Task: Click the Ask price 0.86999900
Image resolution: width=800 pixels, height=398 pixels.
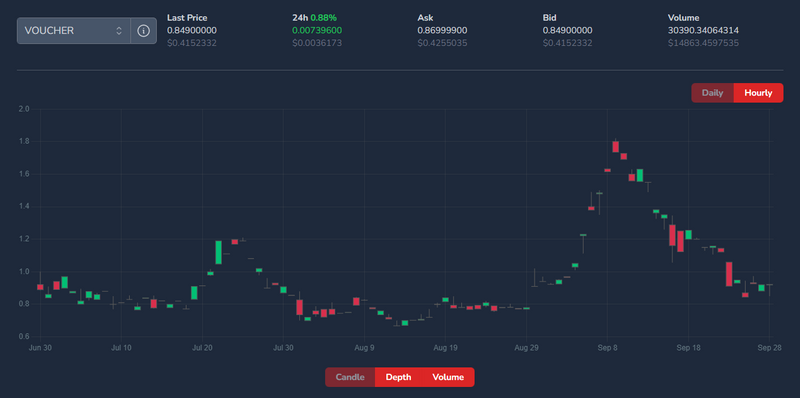Action: pos(442,31)
